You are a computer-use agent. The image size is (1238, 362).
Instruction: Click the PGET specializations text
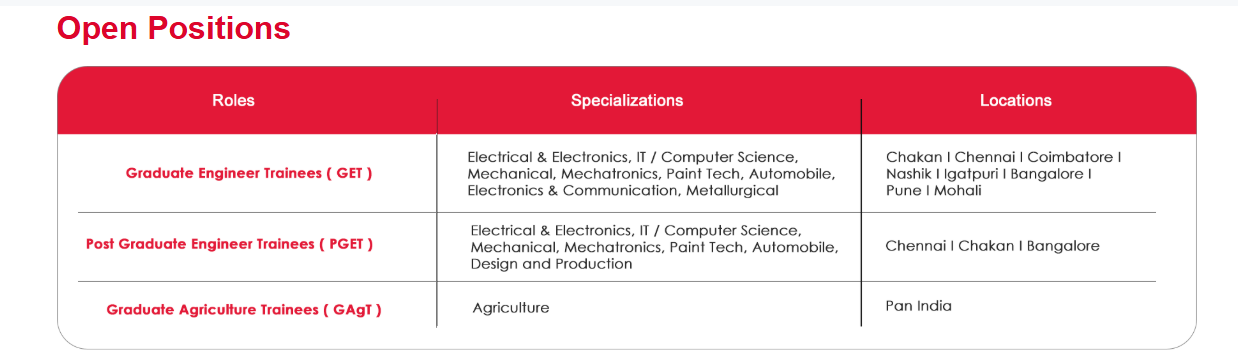pos(654,247)
